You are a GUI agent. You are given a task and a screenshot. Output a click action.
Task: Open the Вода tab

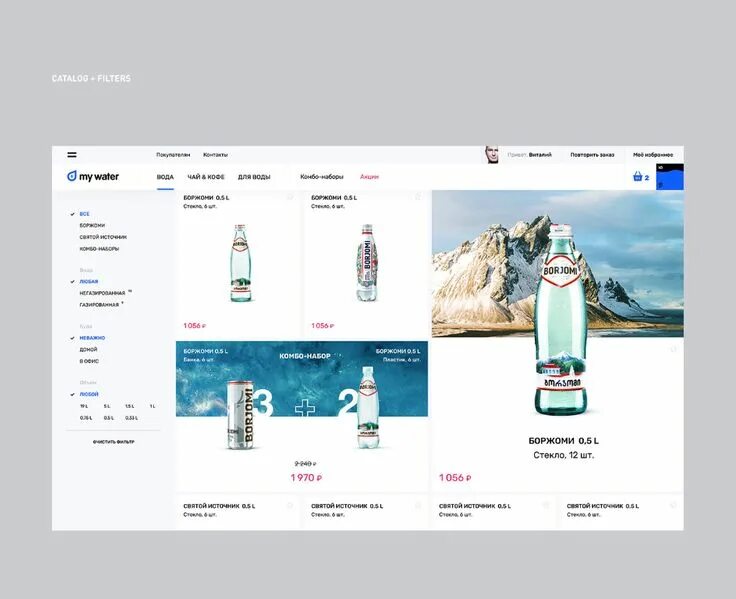pos(165,177)
